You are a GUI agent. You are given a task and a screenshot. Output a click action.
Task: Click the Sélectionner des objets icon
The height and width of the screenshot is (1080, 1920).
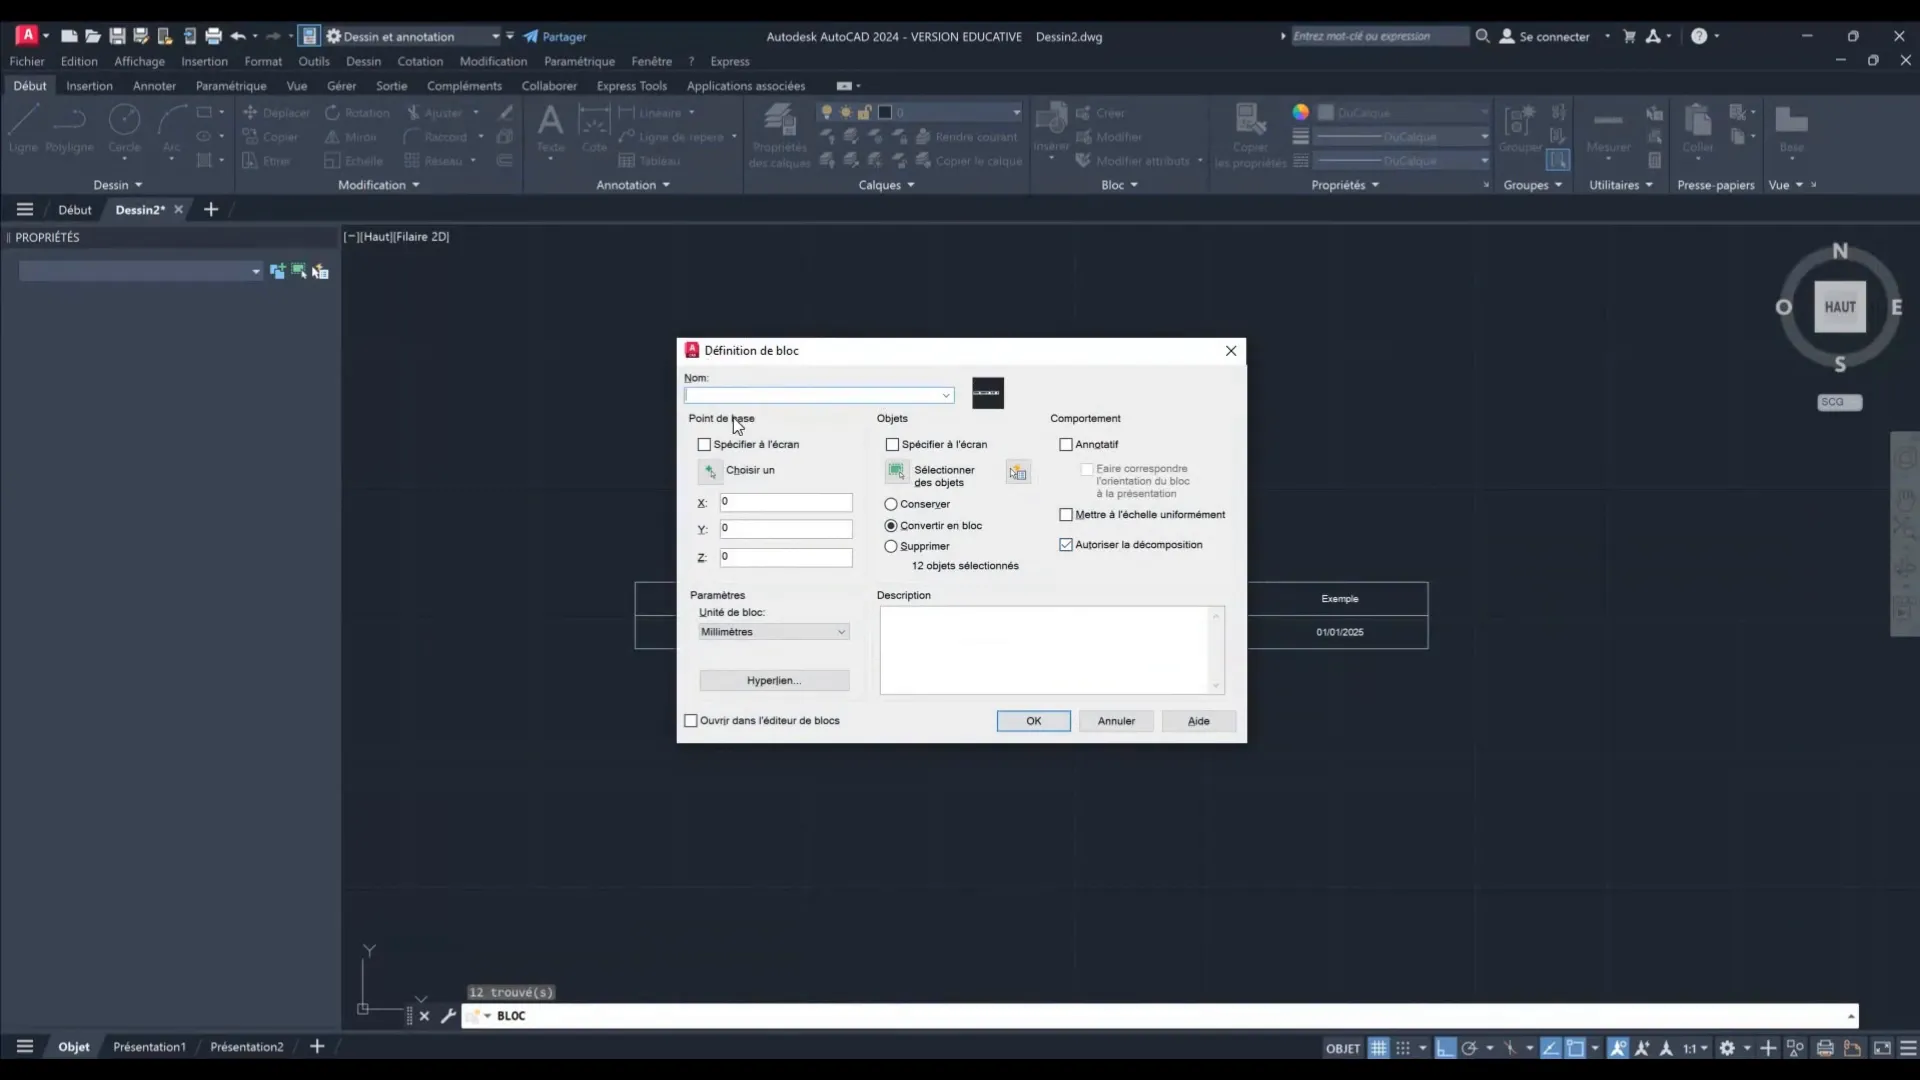point(897,471)
